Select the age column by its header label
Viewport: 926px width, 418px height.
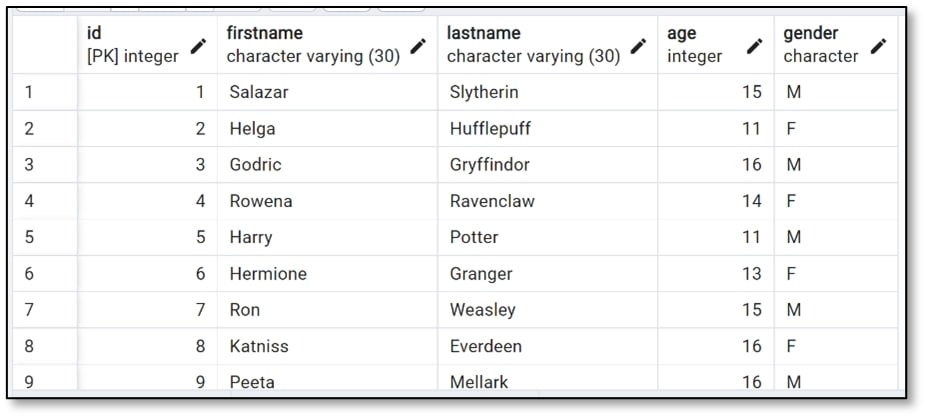tap(682, 34)
